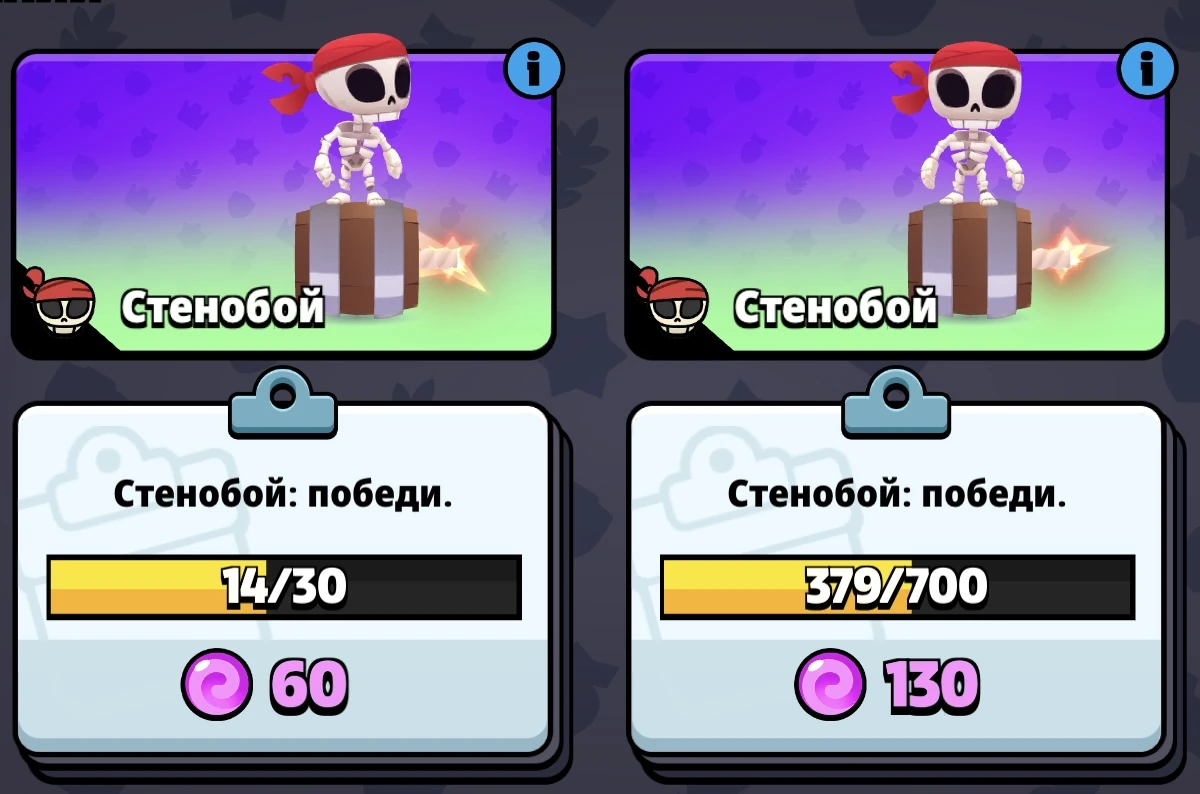This screenshot has height=794, width=1200.
Task: Click Стенобой name label above the 379/700 quest
Action: coord(836,307)
